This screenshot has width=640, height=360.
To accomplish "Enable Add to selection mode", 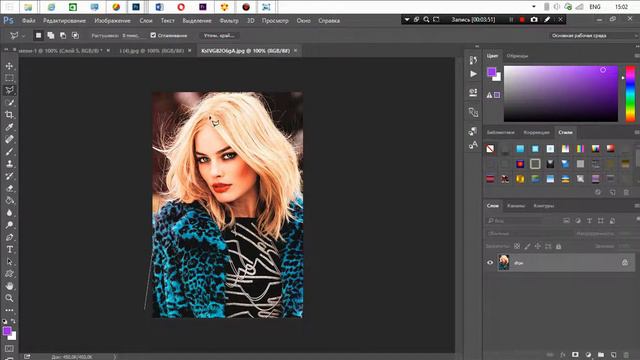I will [51, 36].
